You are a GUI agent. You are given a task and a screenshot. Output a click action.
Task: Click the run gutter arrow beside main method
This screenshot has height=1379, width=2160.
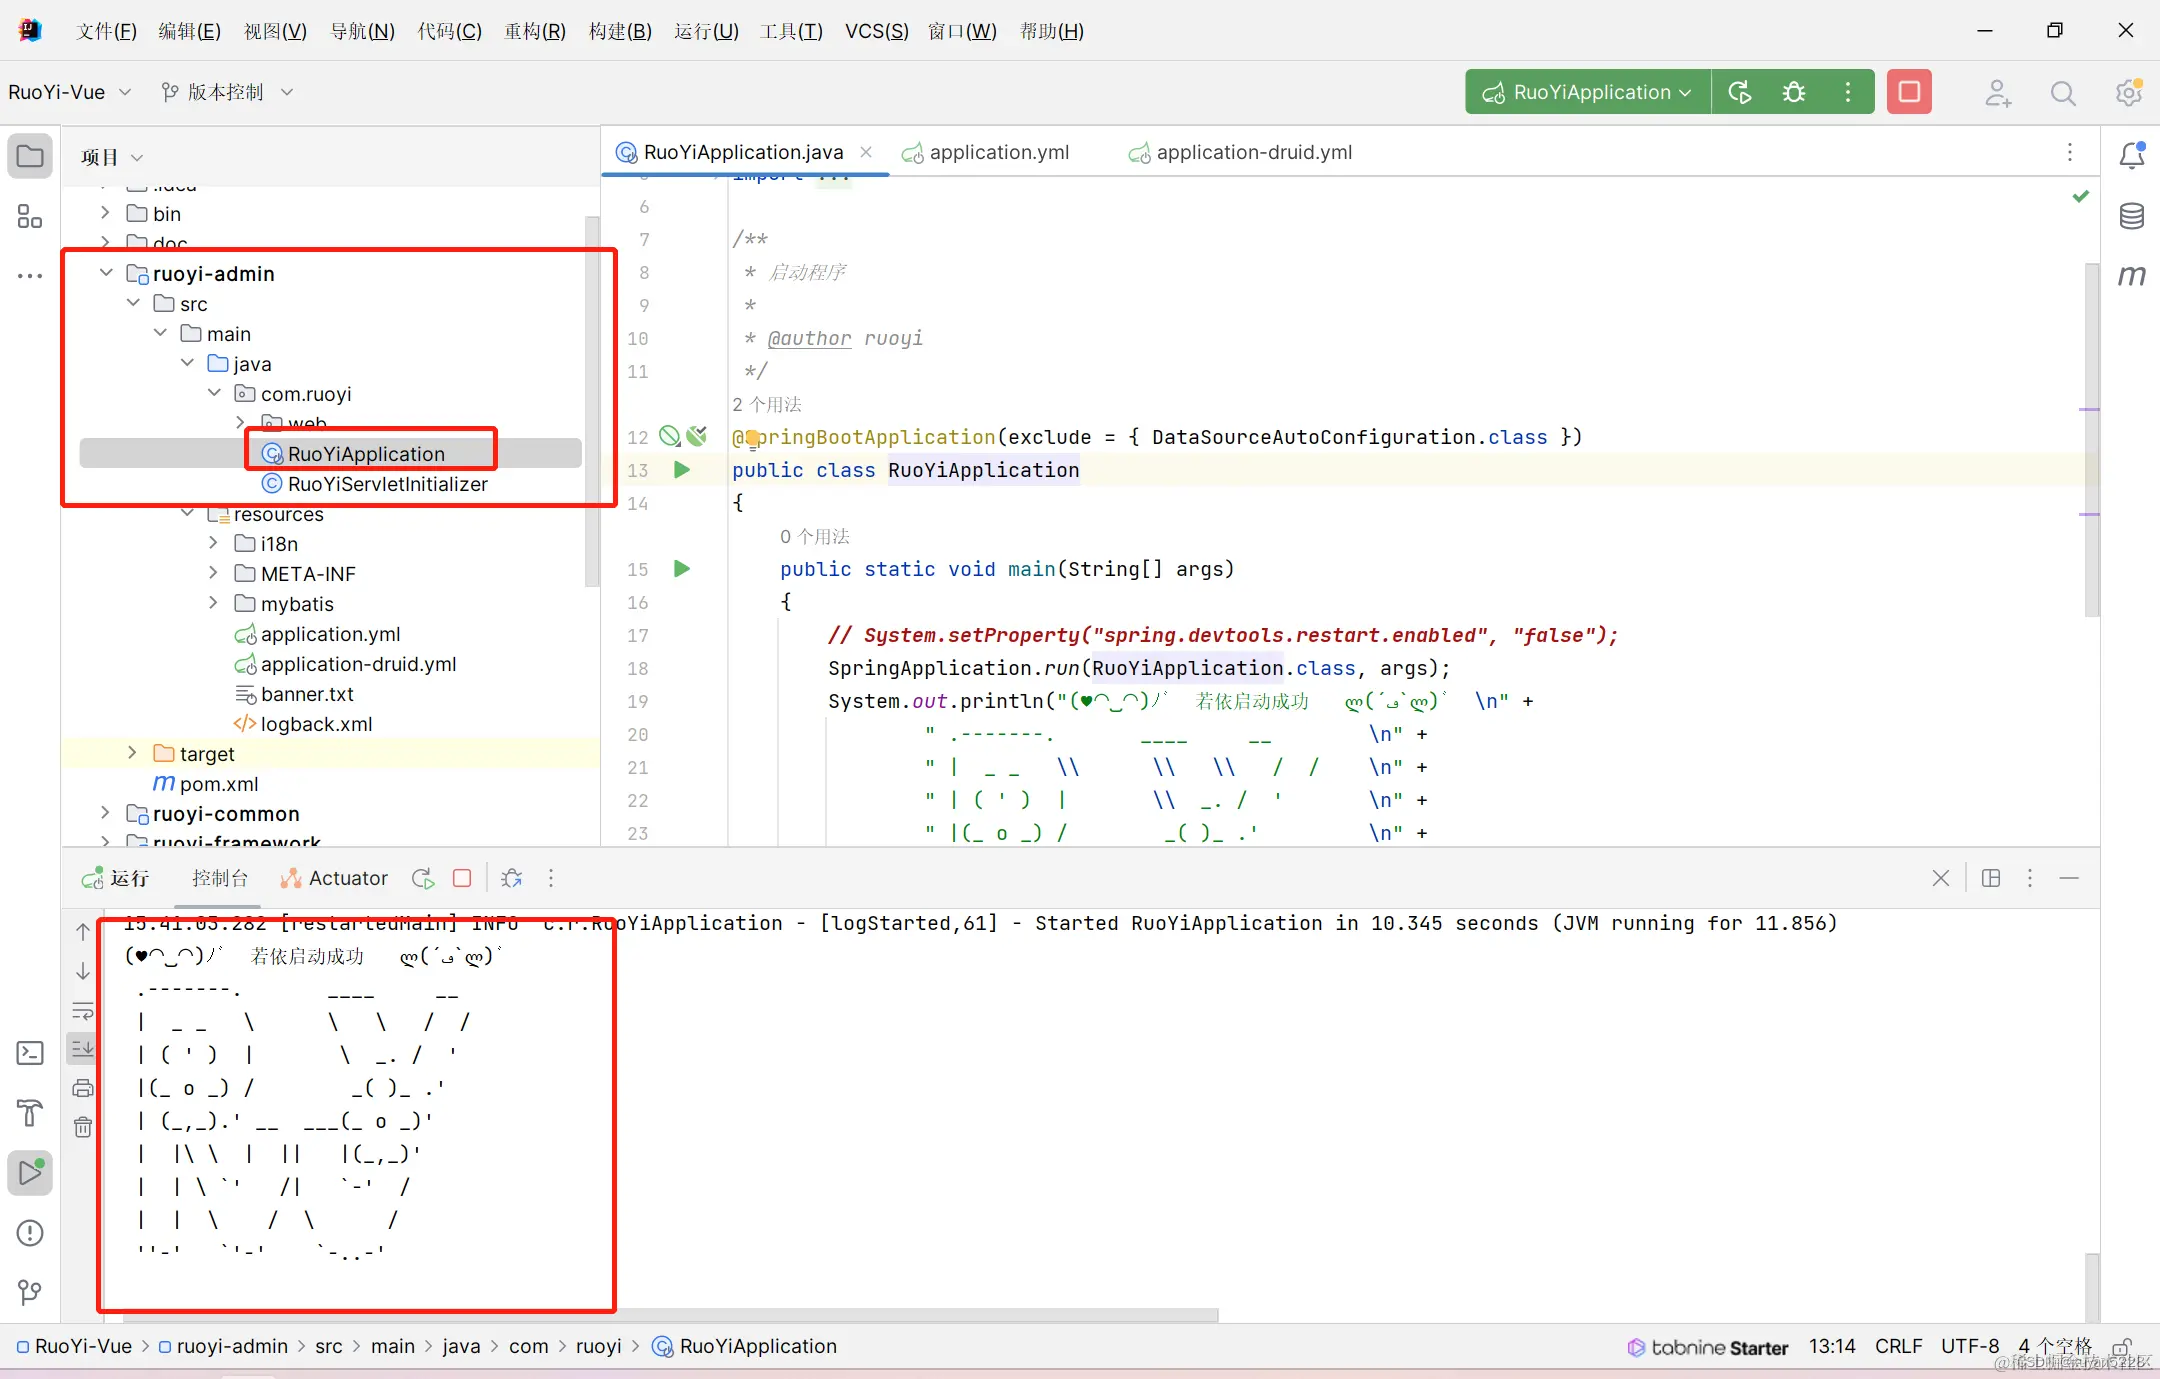point(682,569)
